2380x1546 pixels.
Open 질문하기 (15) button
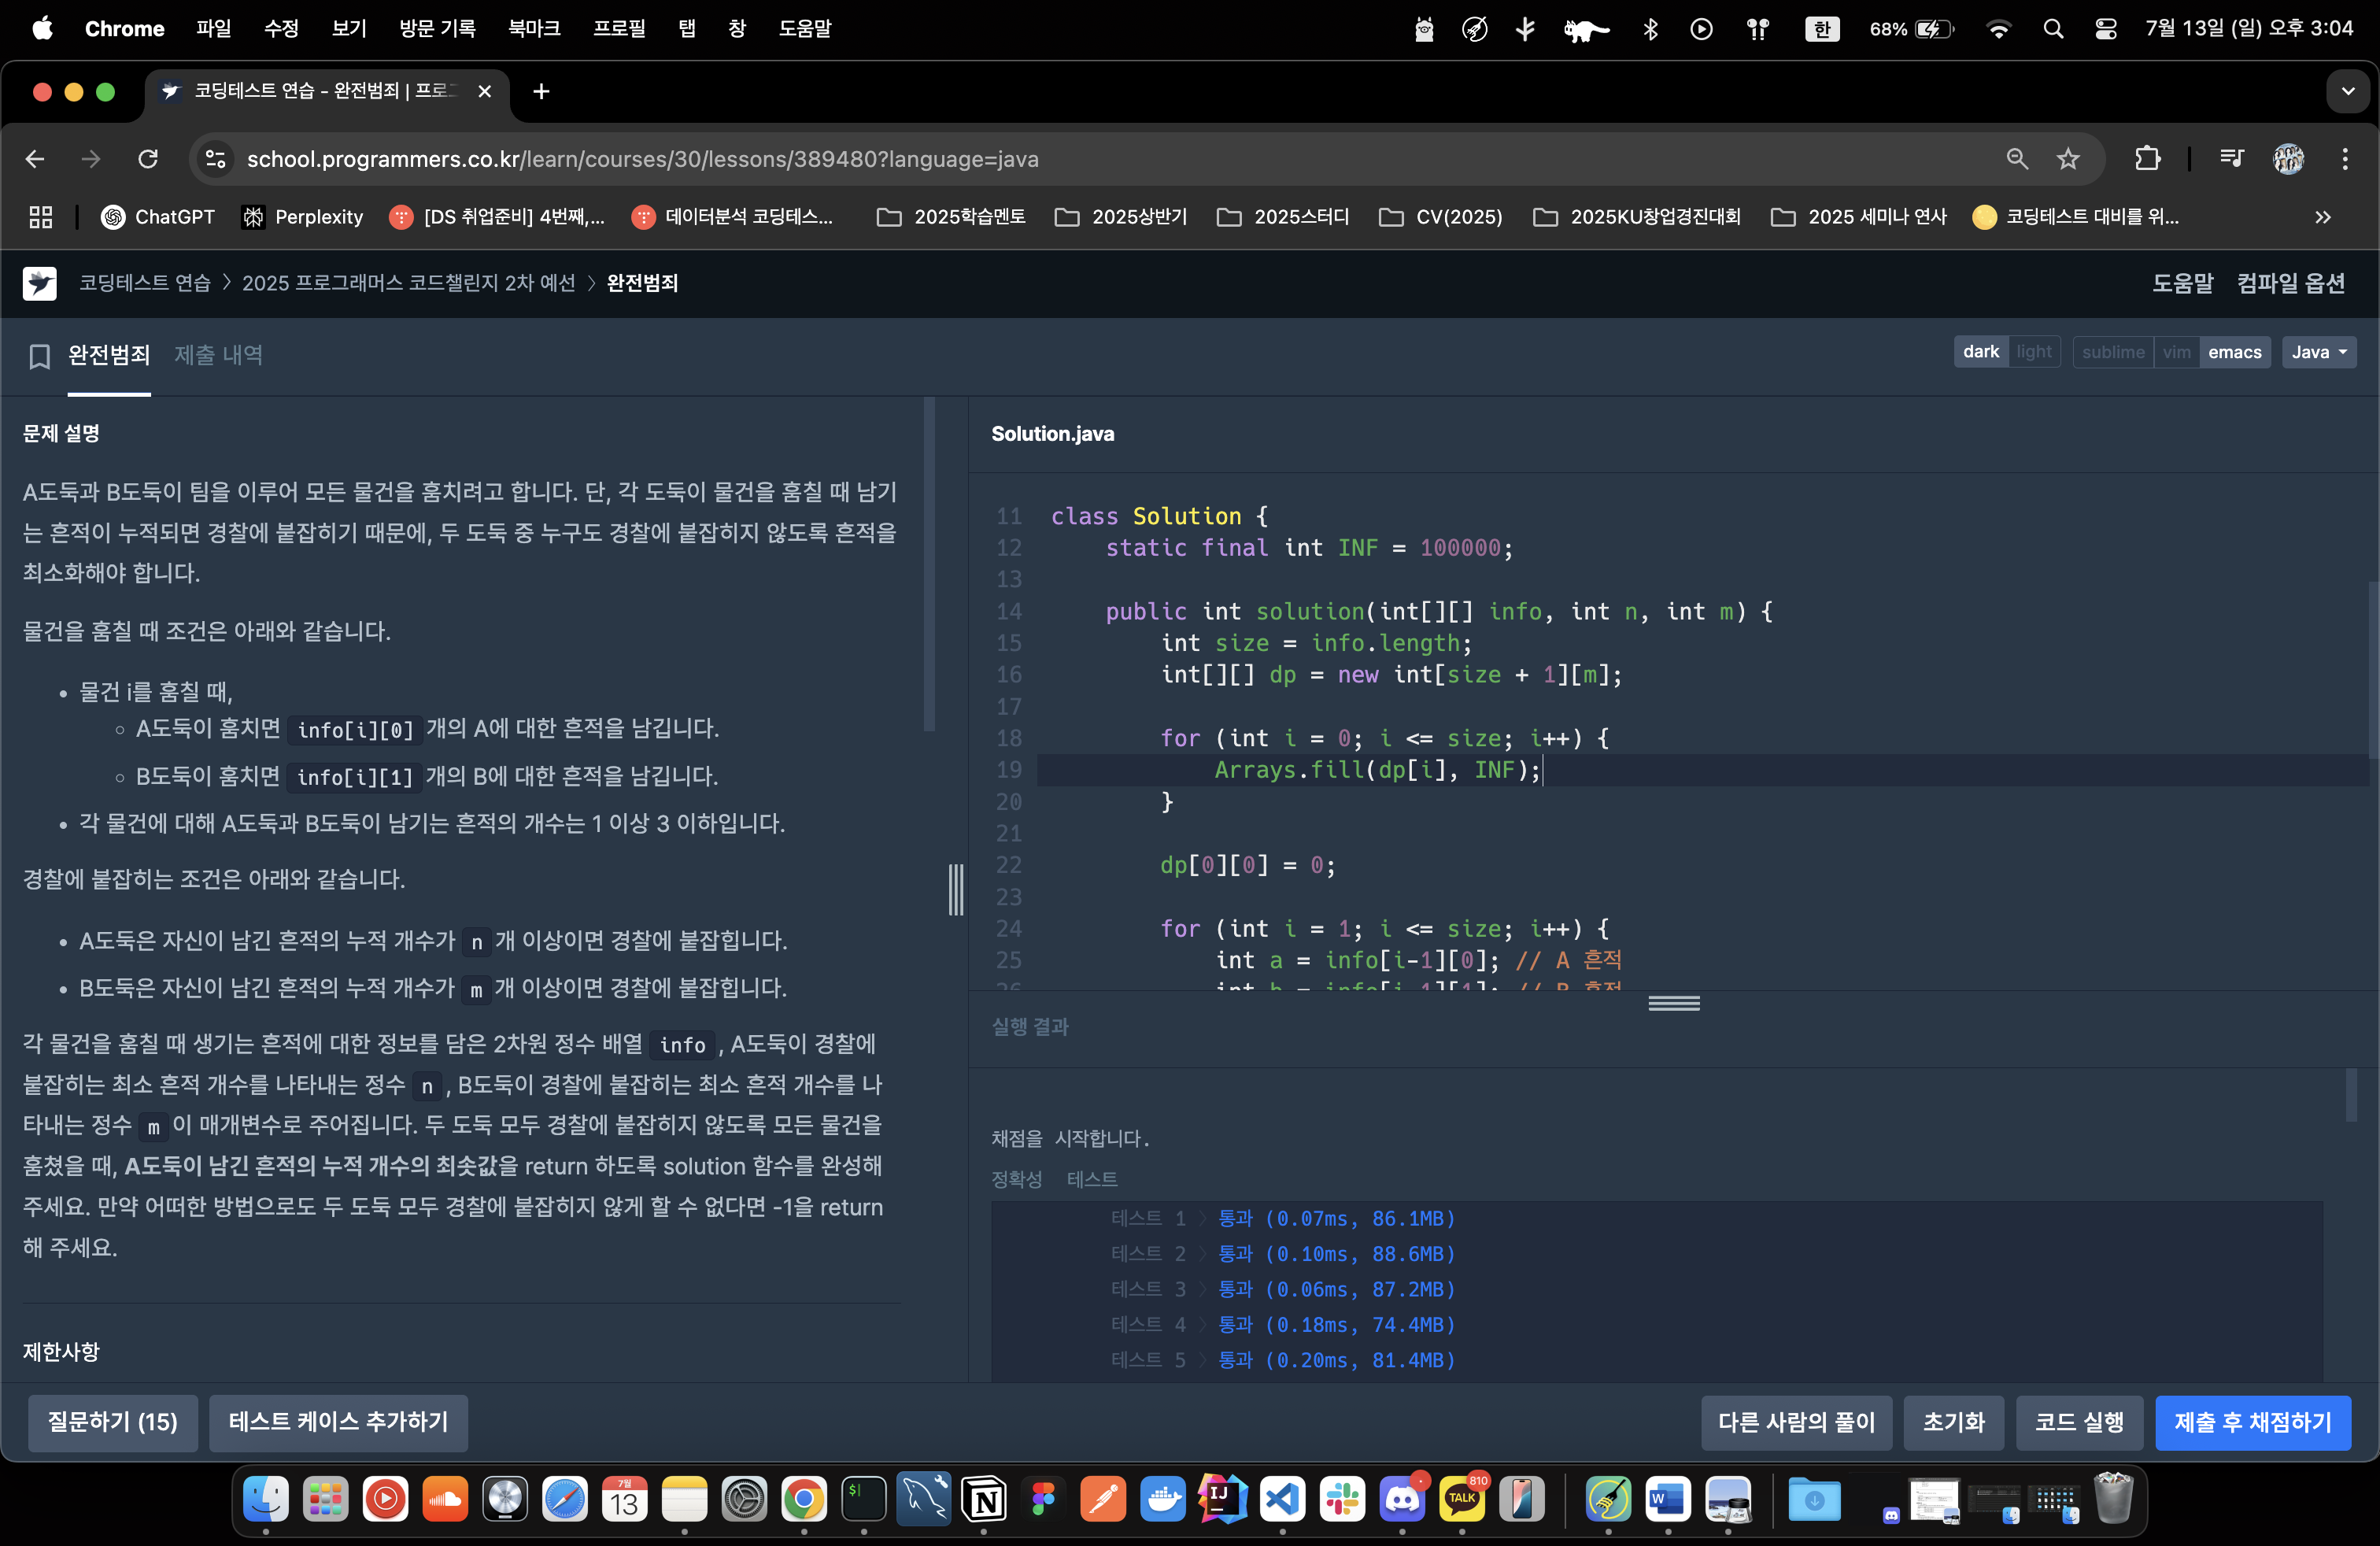pos(112,1422)
